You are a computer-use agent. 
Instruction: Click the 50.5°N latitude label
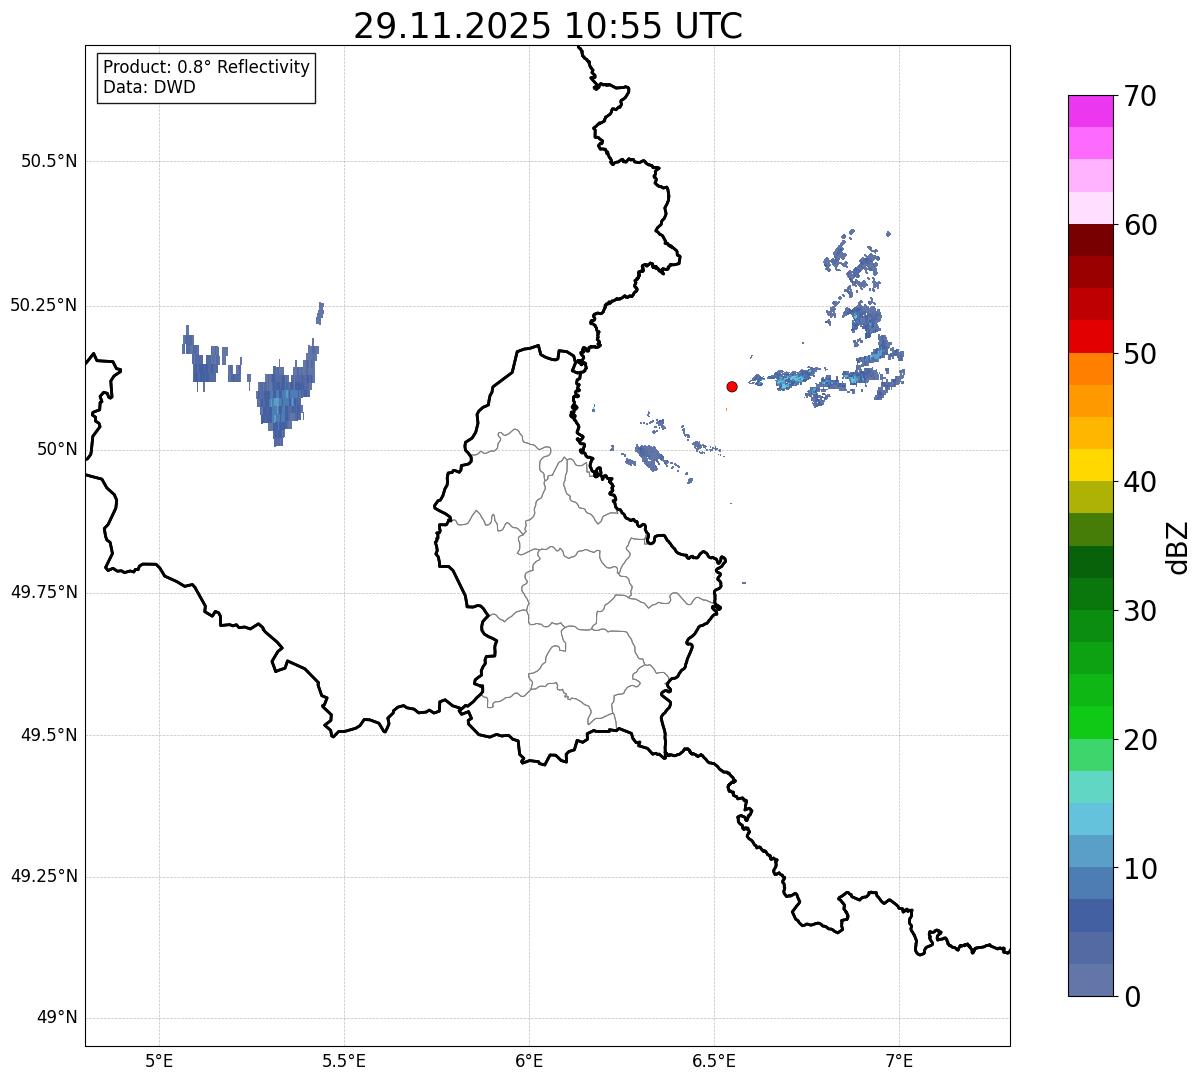49,161
